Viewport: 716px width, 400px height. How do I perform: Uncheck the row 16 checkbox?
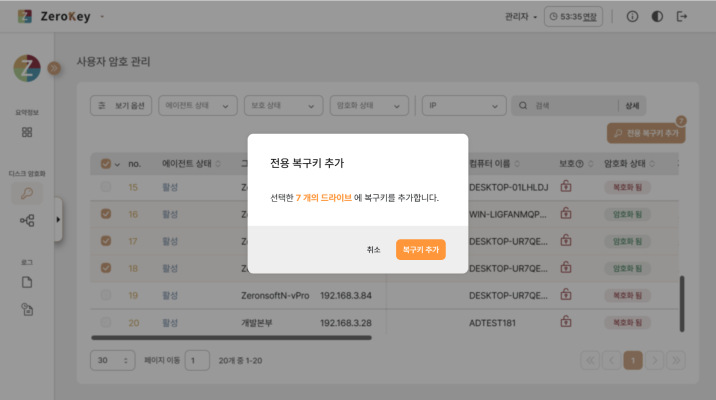tap(106, 214)
